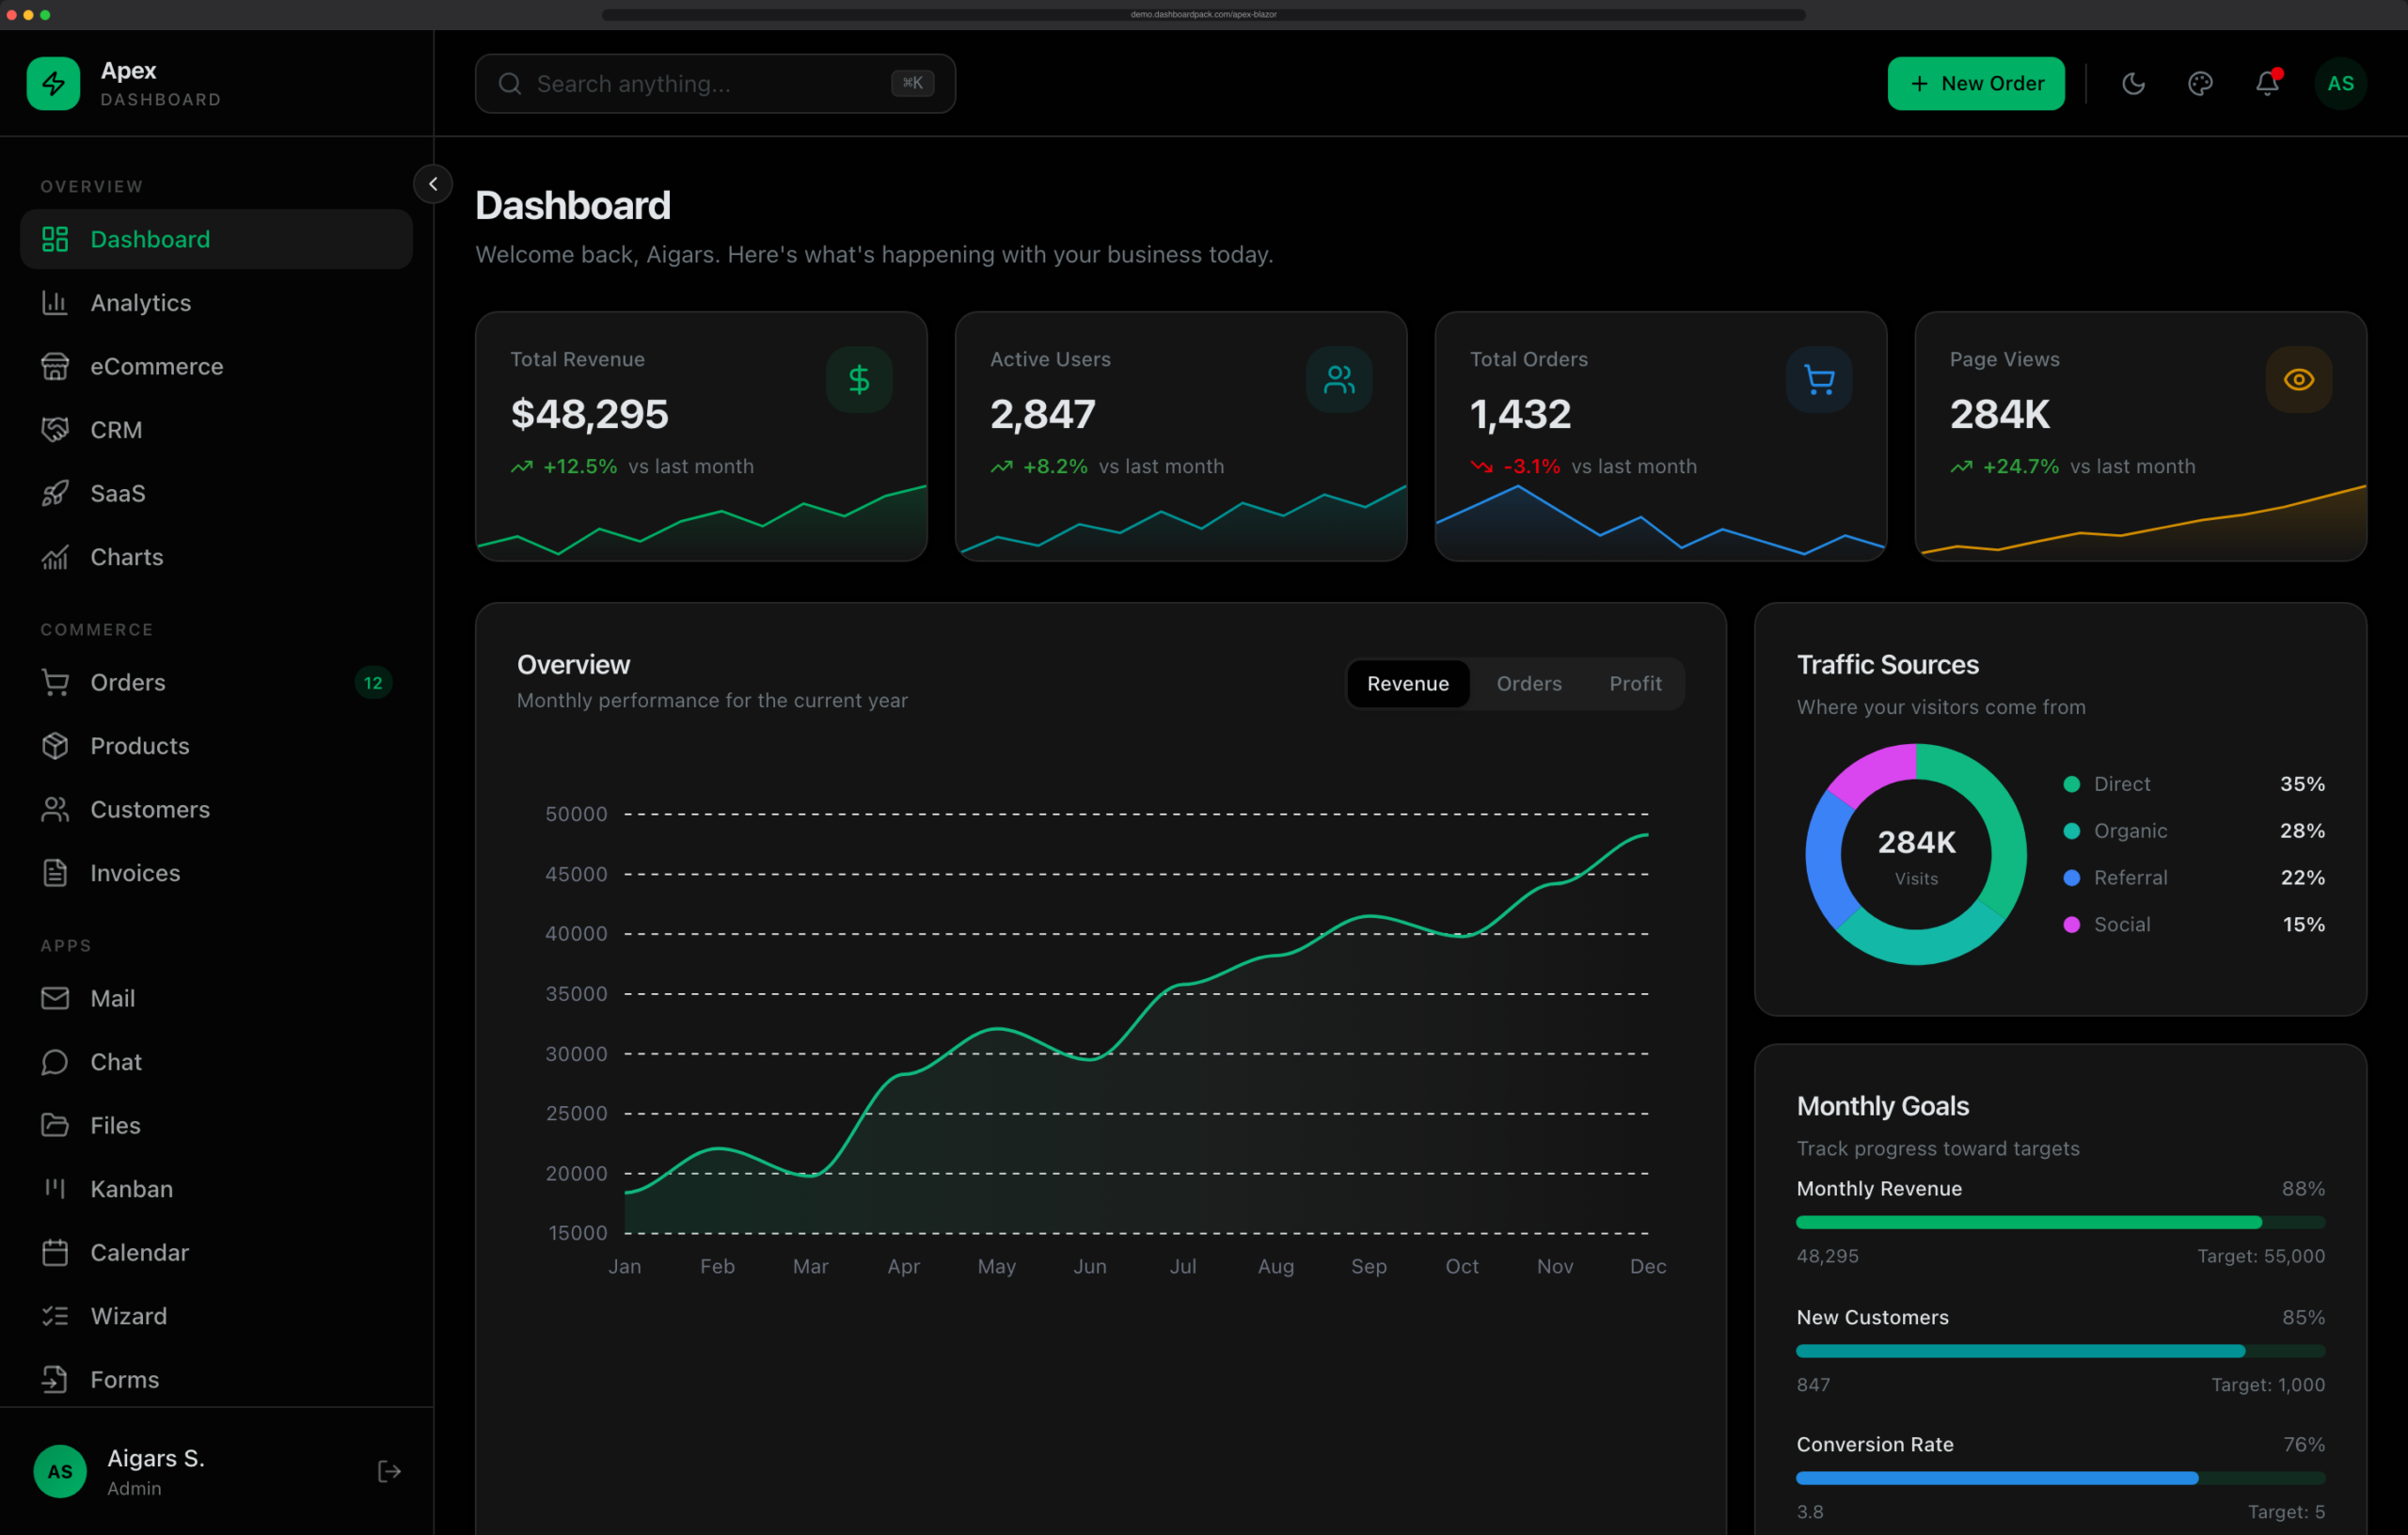Open the Charts page
Viewport: 2408px width, 1535px height.
pos(216,557)
